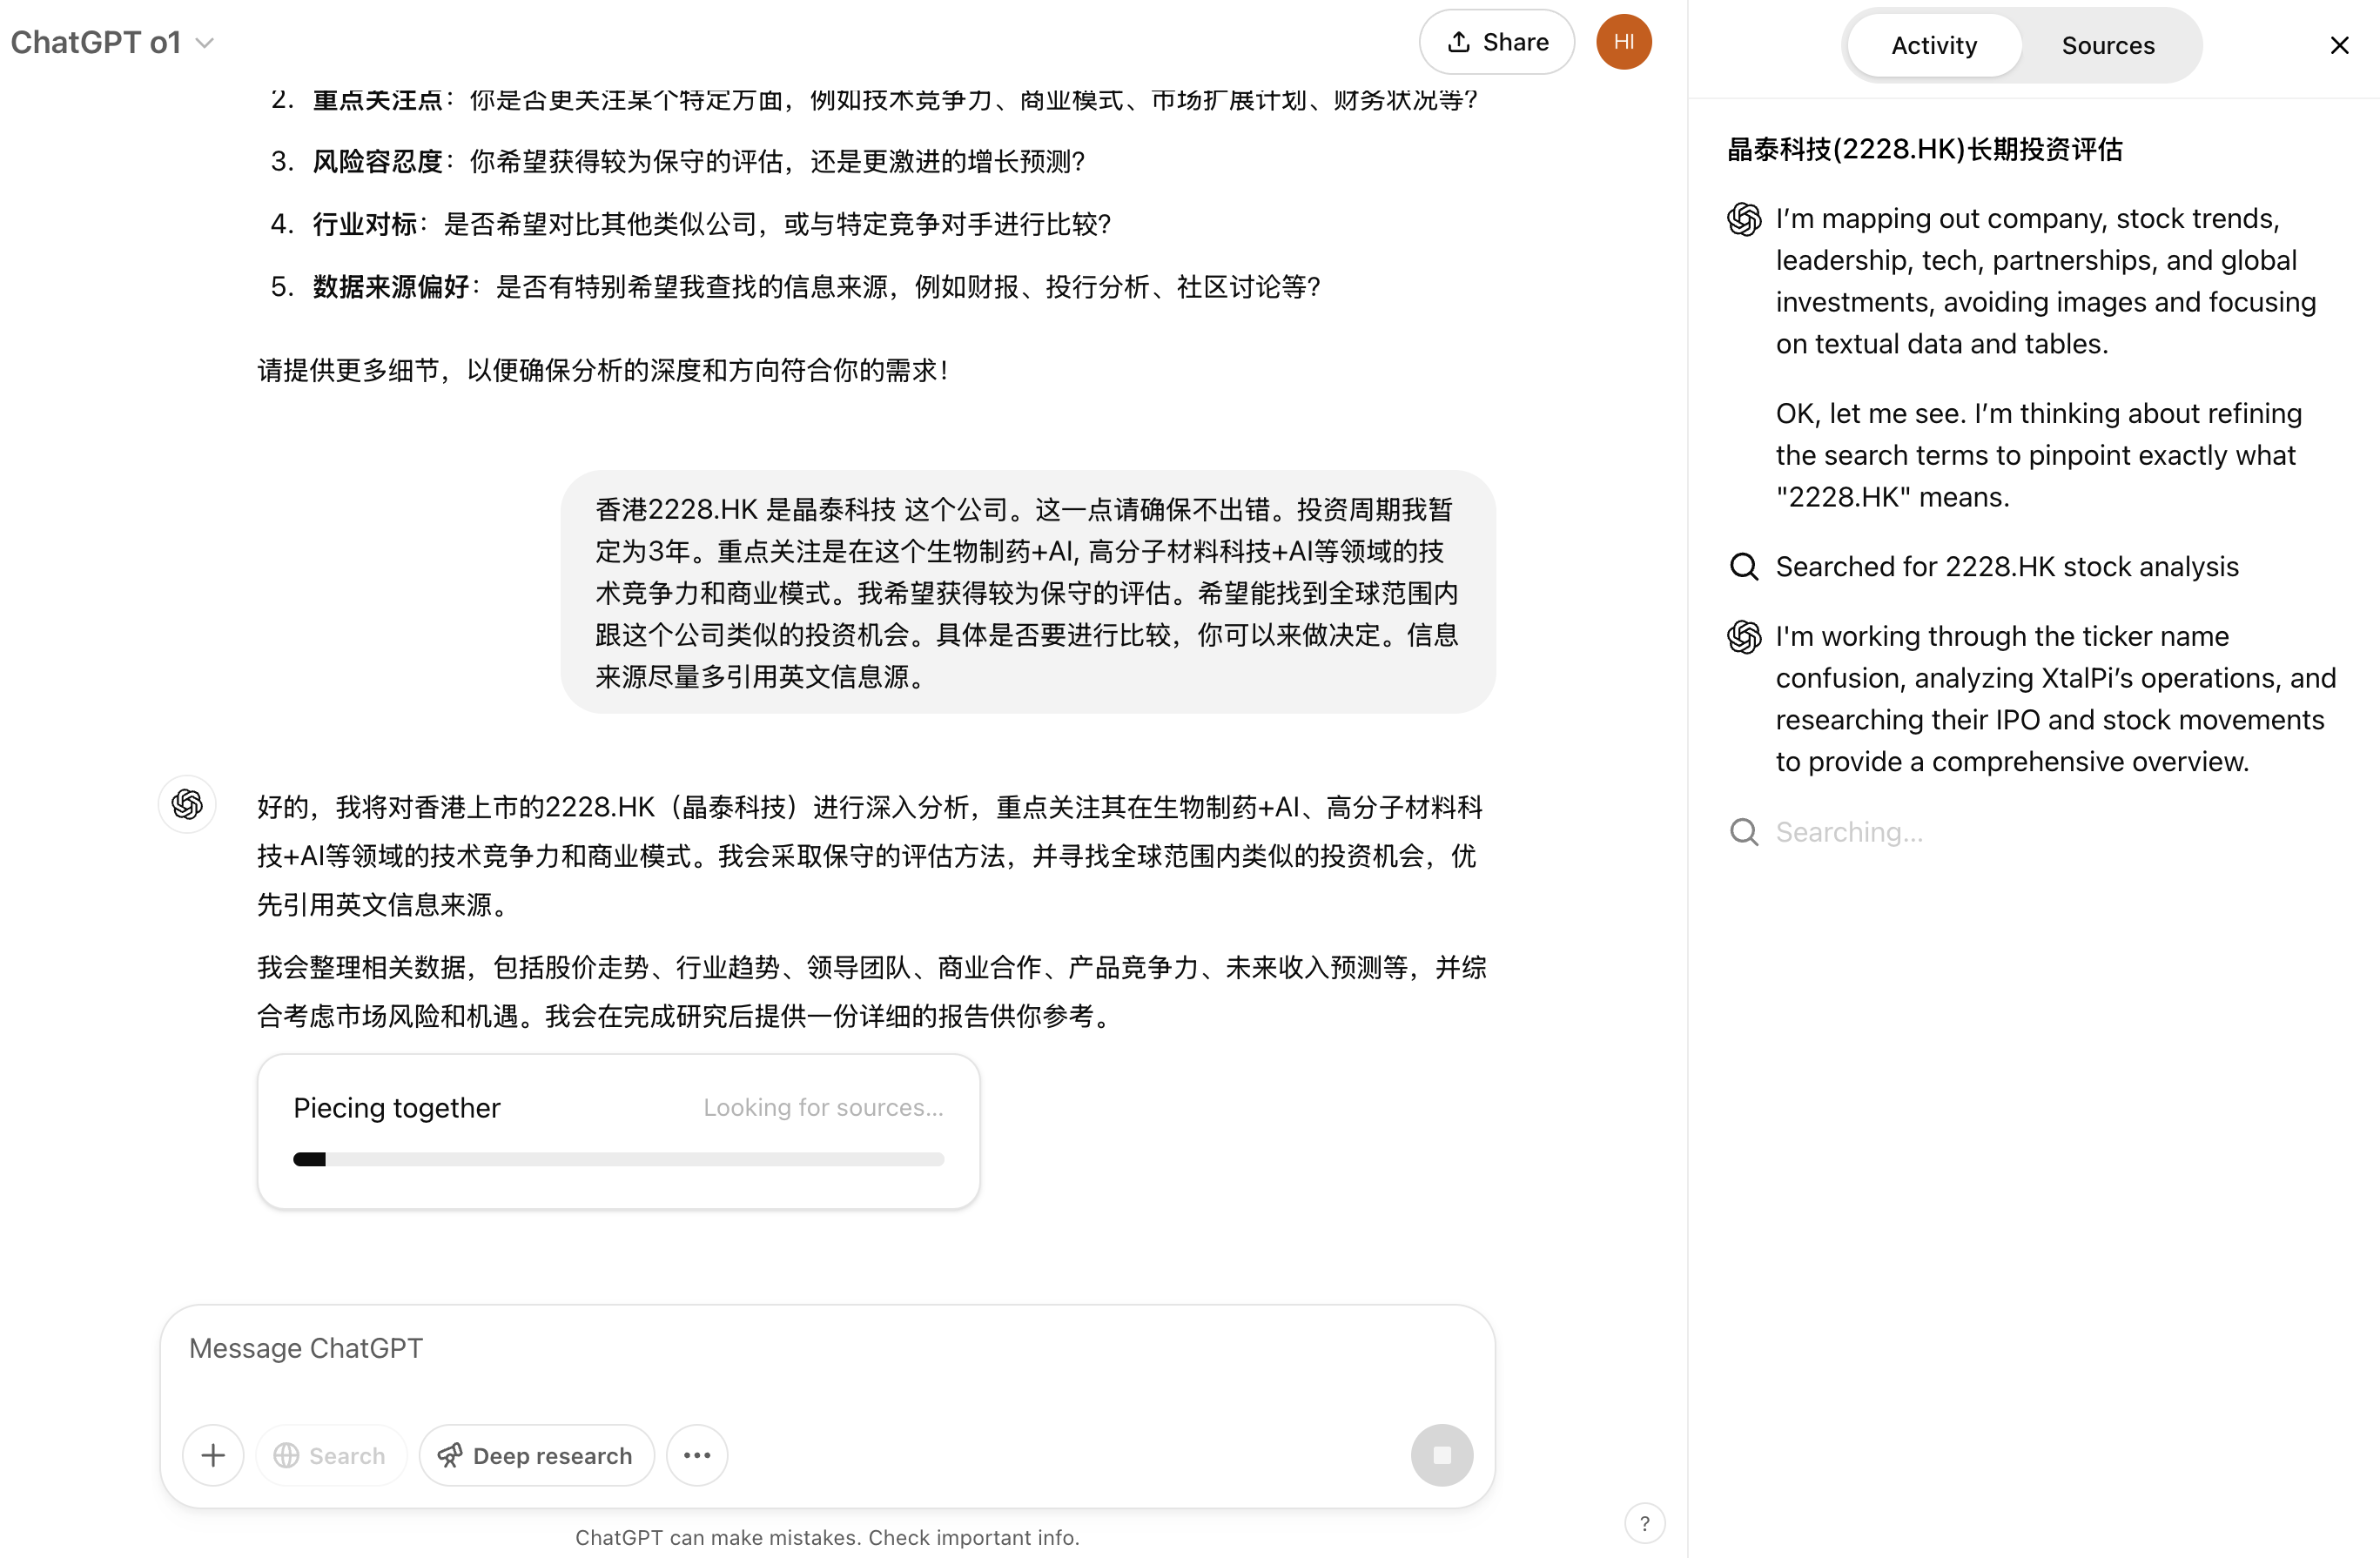Open the three-dots more tools menu
Viewport: 2380px width, 1558px height.
pyautogui.click(x=697, y=1455)
